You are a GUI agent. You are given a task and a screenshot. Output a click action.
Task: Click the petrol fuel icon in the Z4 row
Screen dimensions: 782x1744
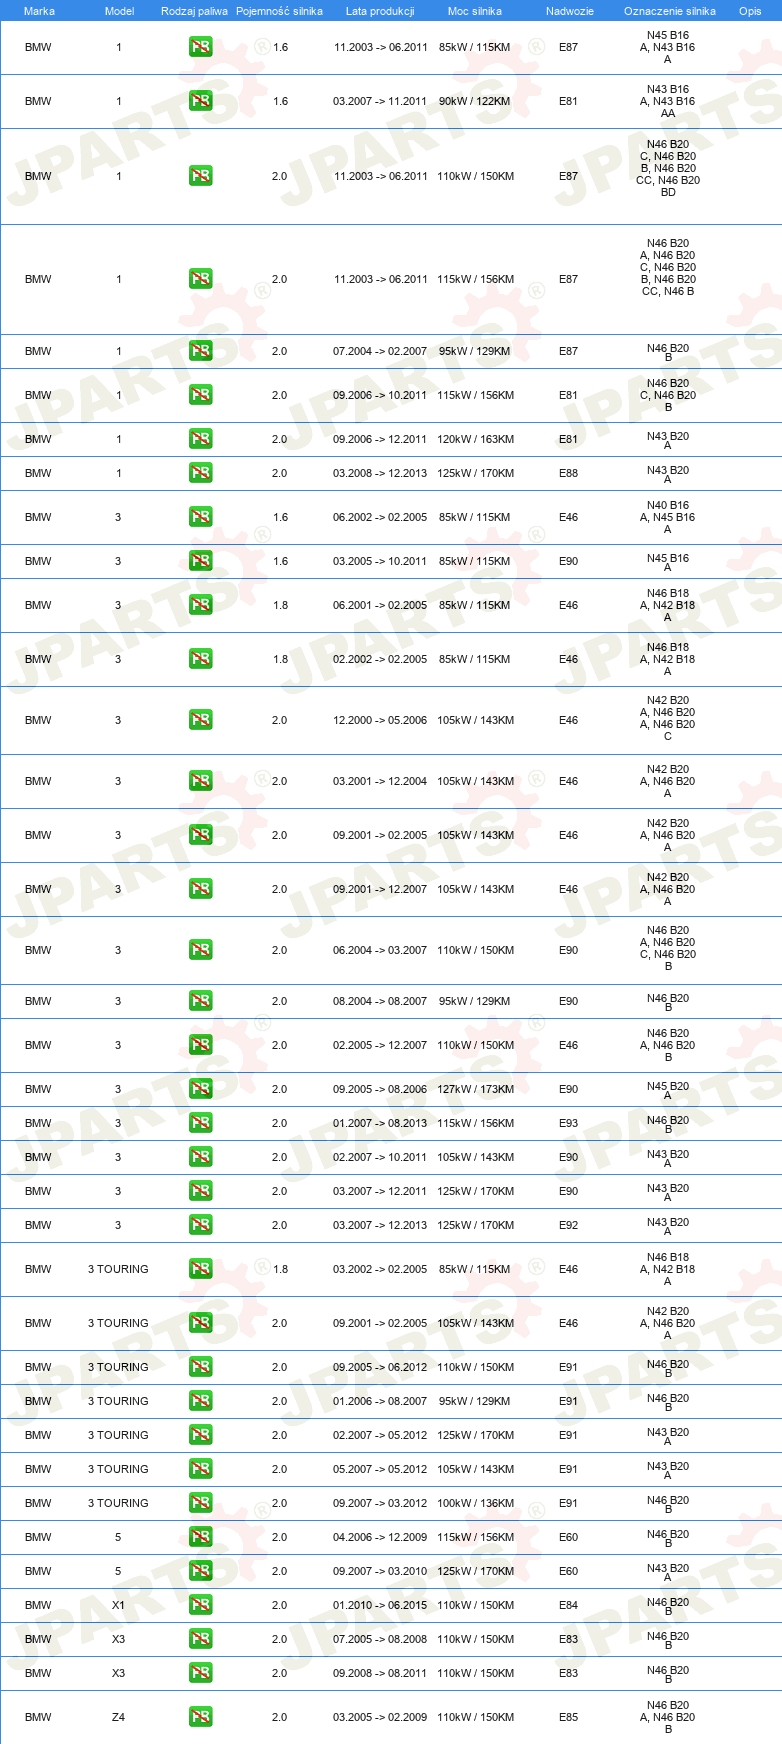pyautogui.click(x=200, y=1717)
